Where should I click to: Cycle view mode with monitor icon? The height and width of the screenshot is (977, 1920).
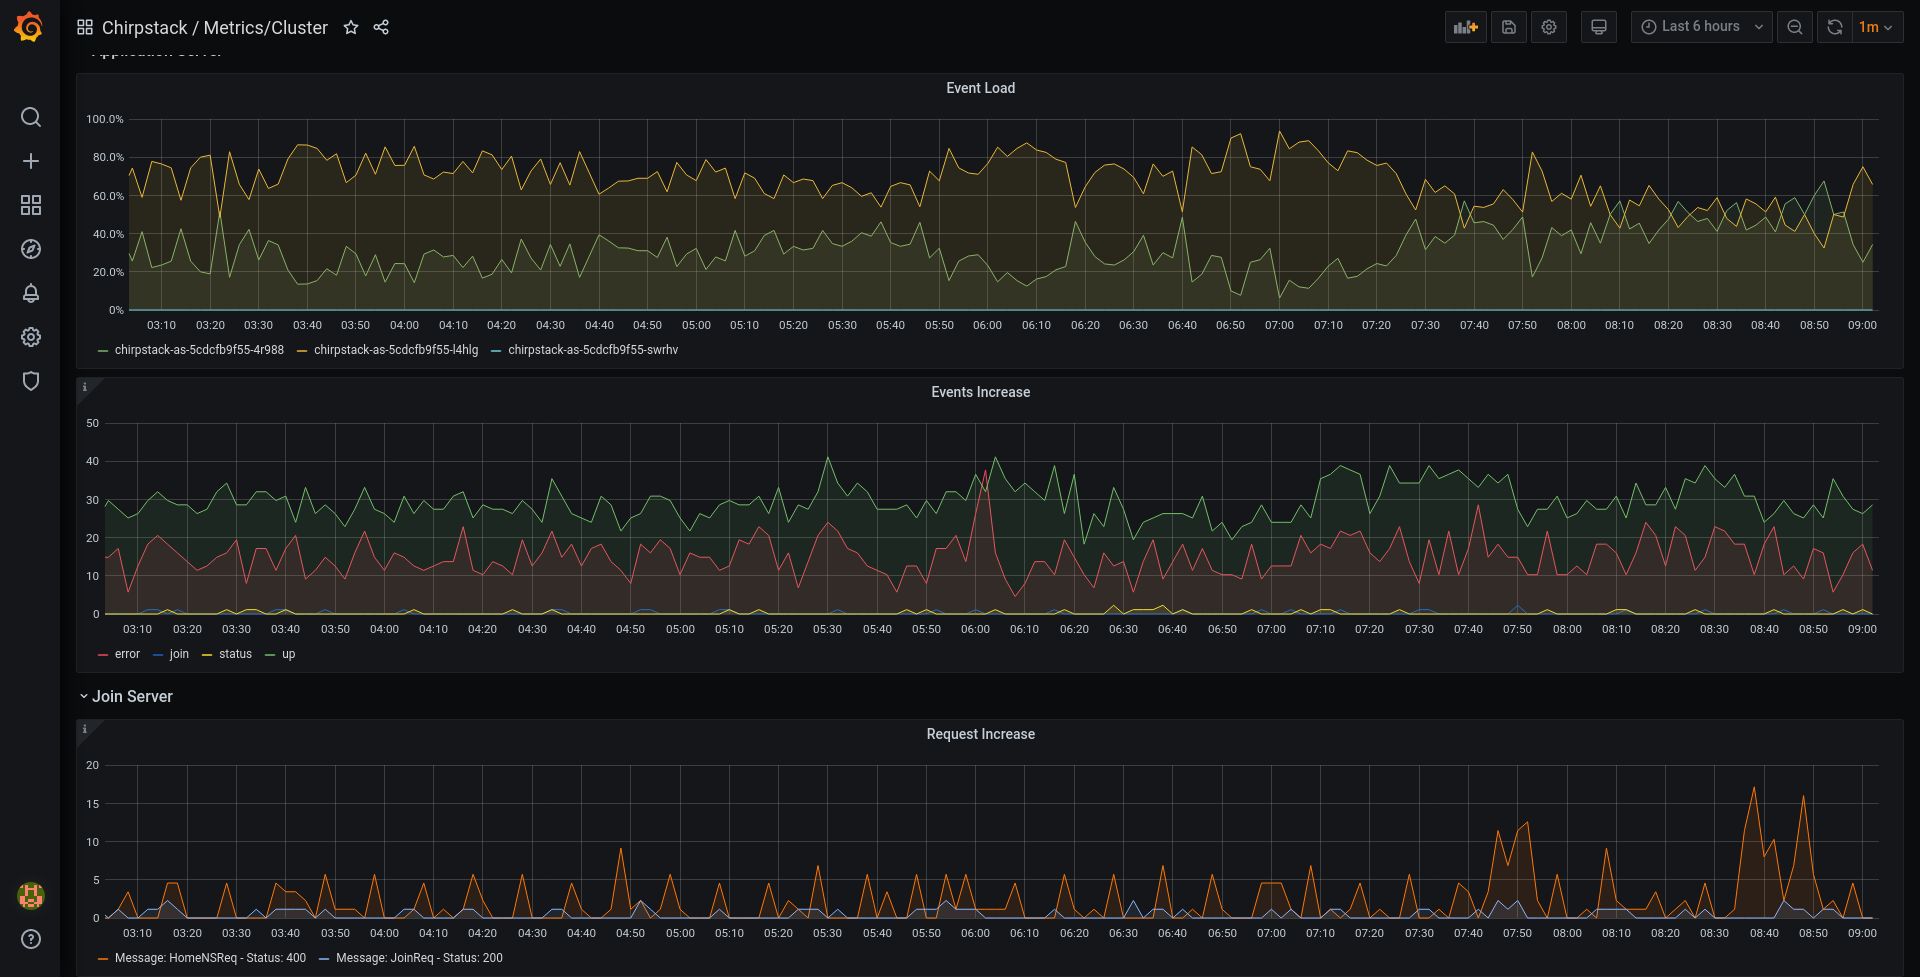(x=1599, y=27)
